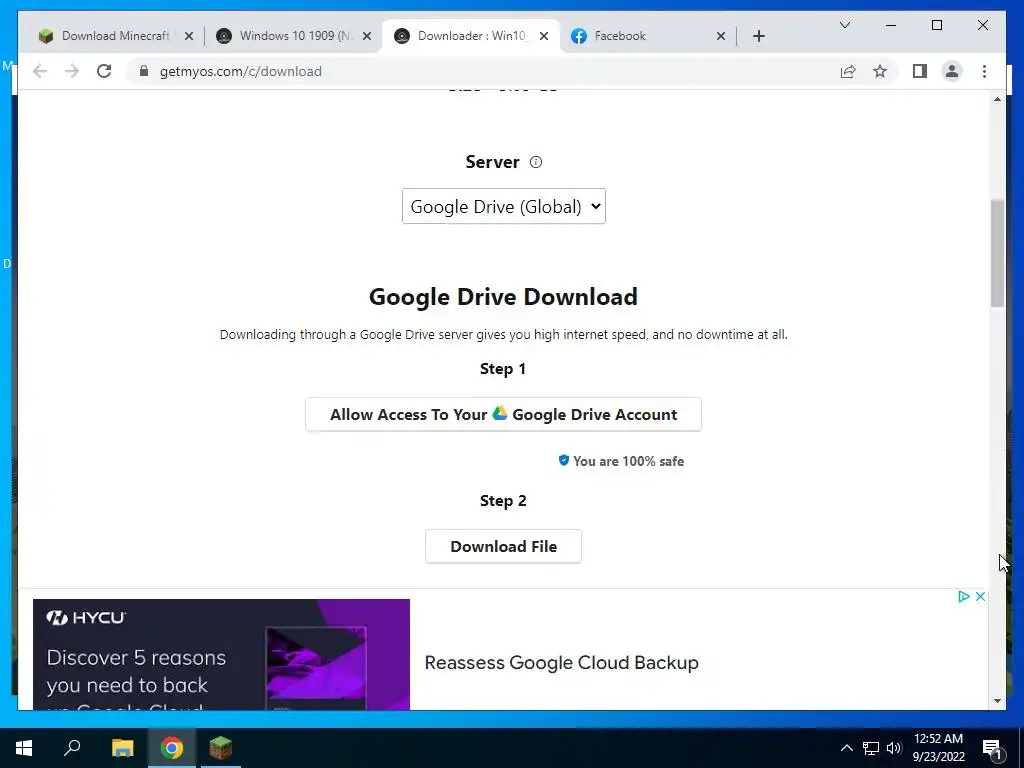
Task: Open the tab search chevron
Action: click(x=844, y=25)
